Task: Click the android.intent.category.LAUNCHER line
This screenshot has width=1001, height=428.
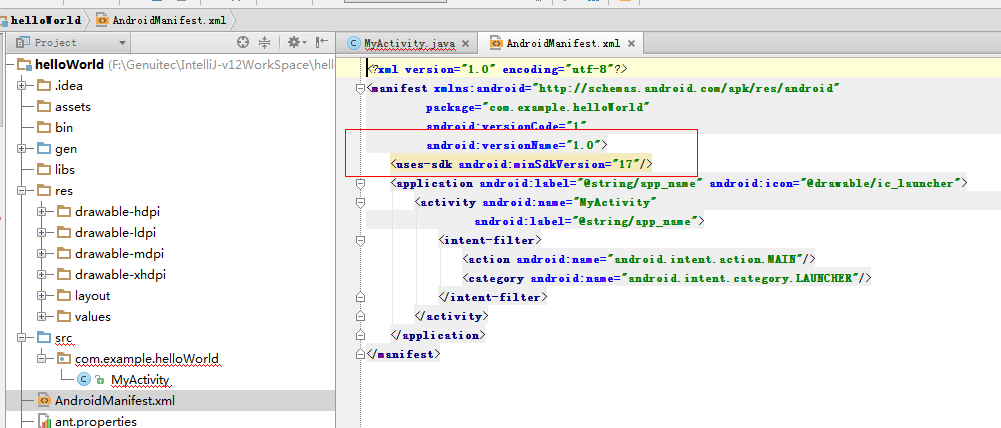Action: point(667,279)
